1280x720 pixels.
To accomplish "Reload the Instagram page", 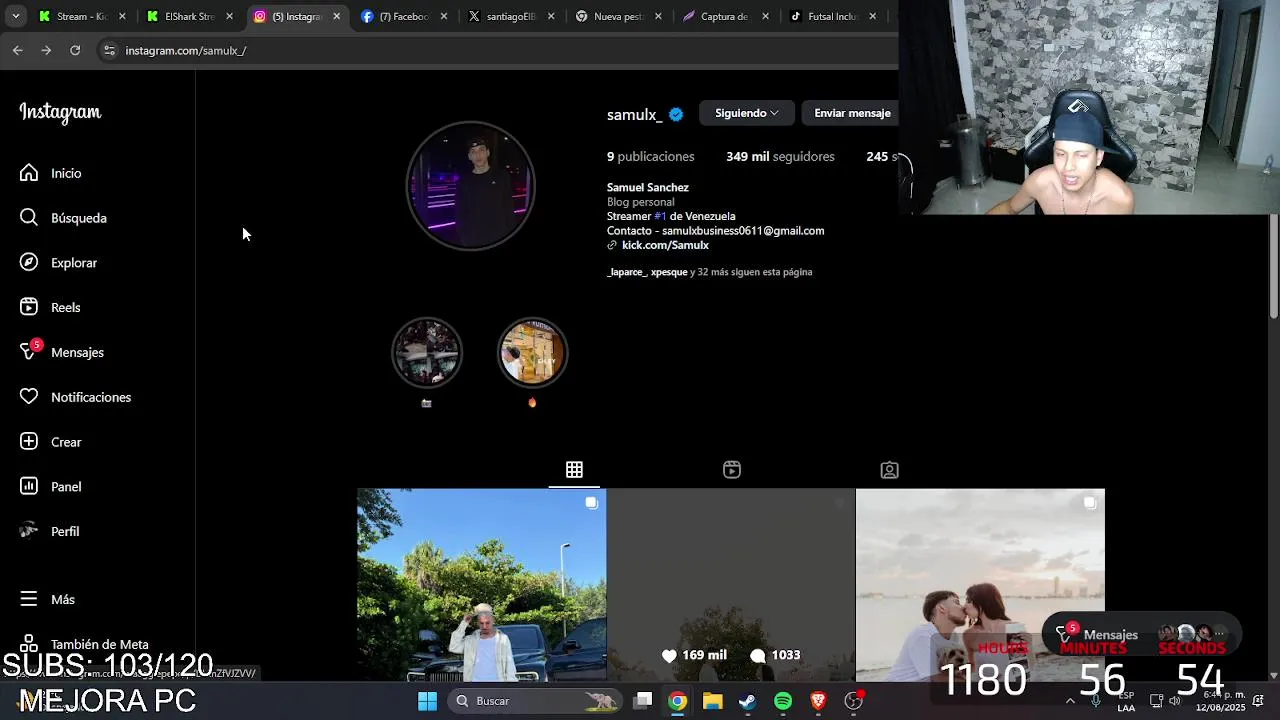I will click(75, 50).
